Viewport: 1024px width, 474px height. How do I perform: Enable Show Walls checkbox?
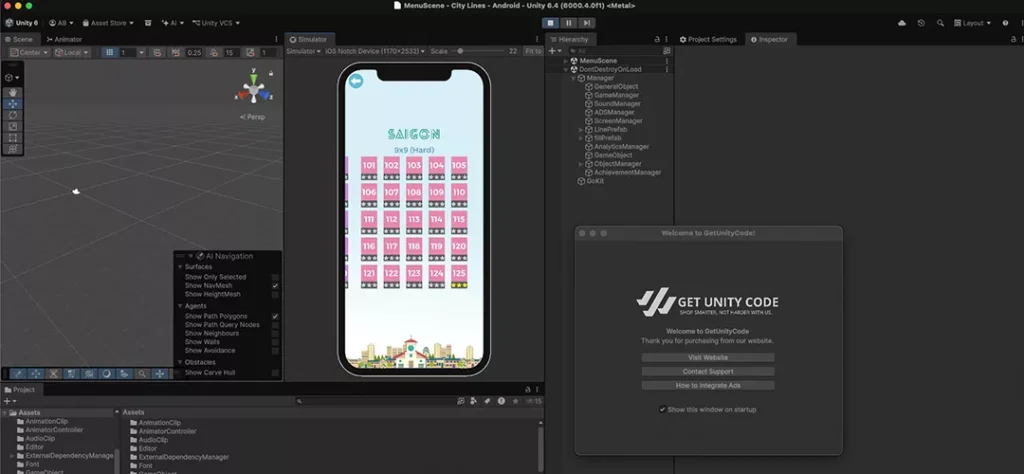tap(275, 342)
